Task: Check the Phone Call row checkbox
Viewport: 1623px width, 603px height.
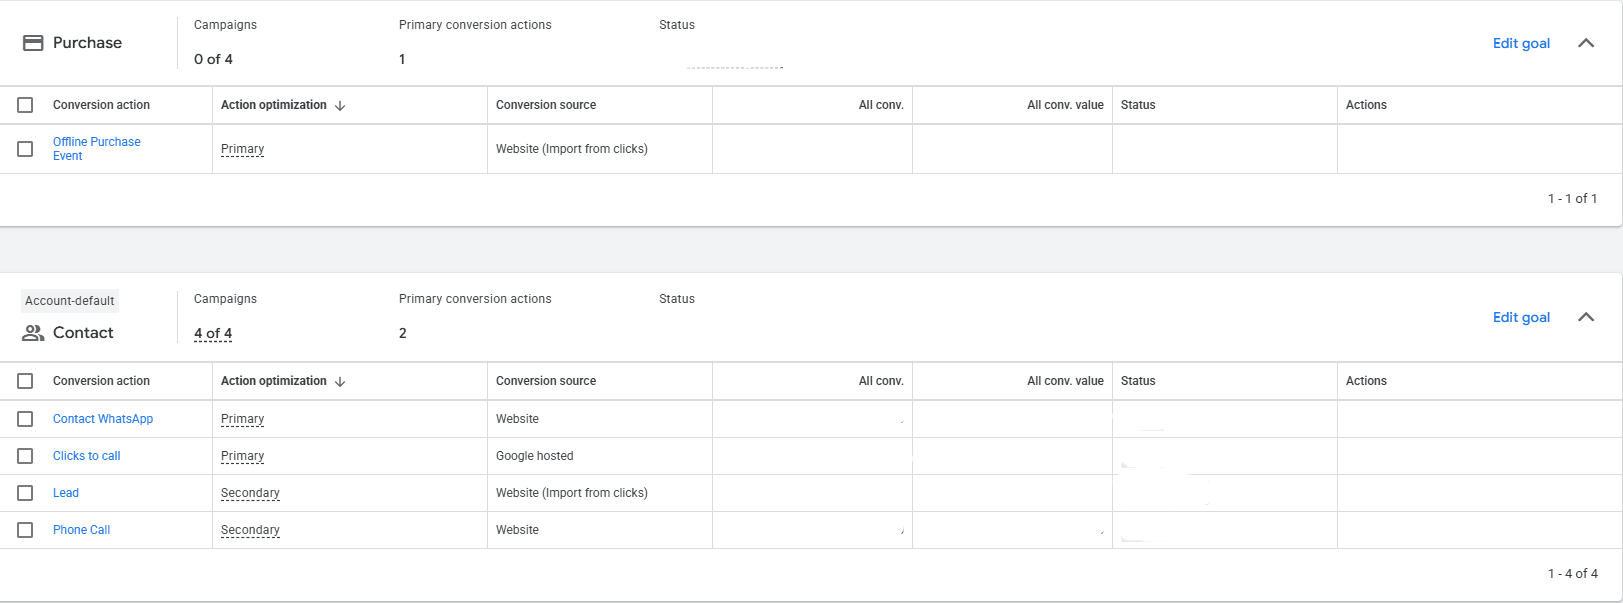Action: pos(25,530)
